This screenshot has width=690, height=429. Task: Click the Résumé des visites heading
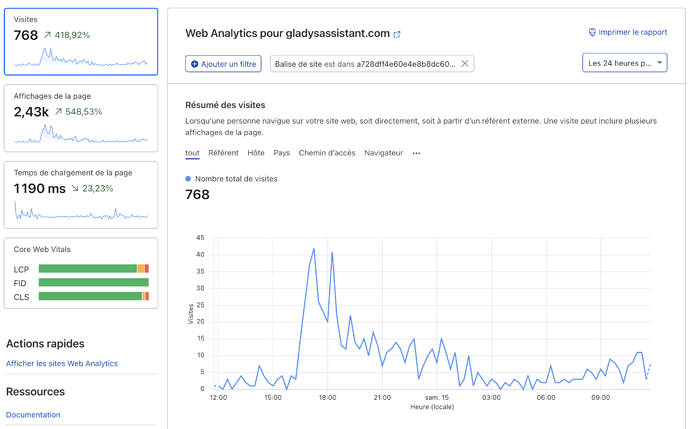225,105
